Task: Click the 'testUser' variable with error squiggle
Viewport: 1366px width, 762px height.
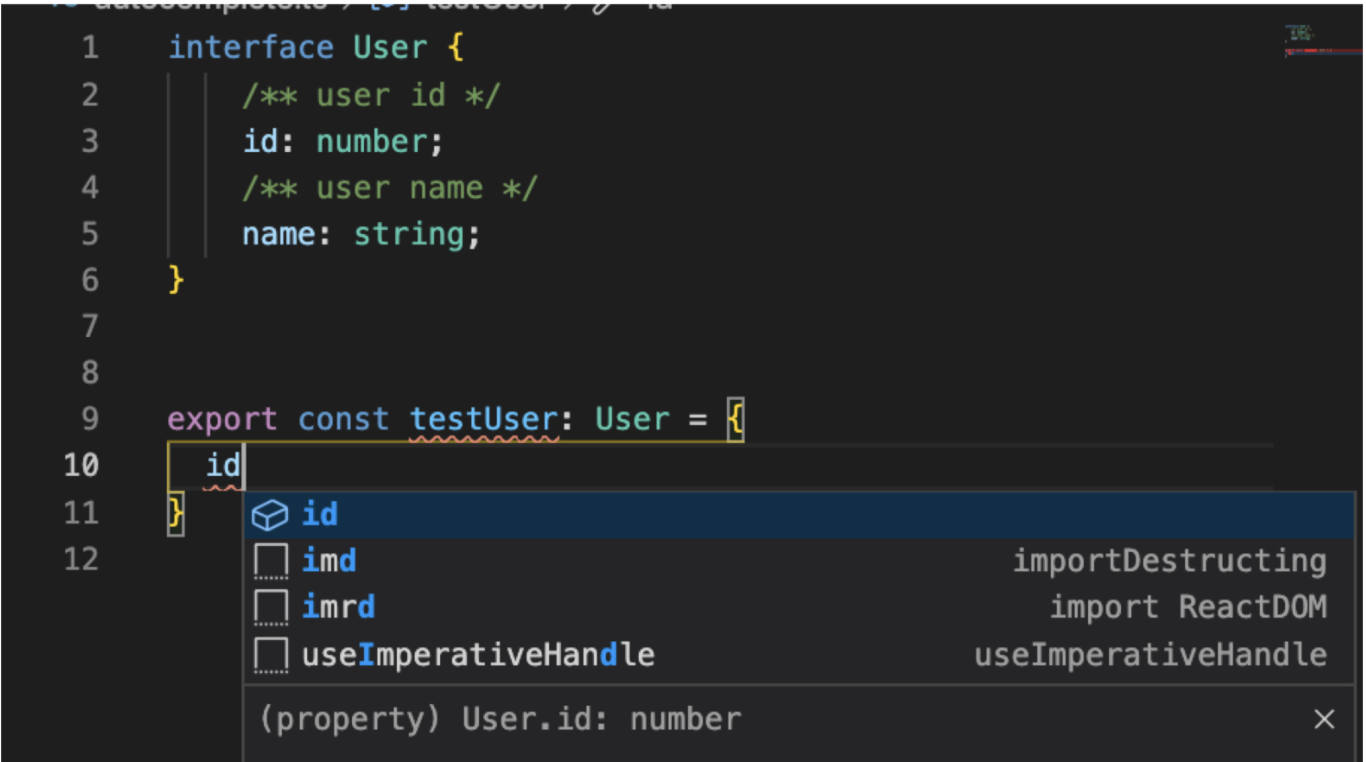Action: 484,419
